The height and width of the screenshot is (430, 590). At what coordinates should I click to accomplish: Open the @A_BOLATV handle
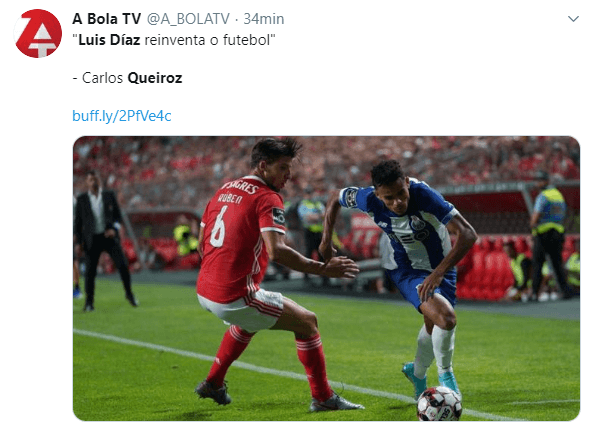pos(188,19)
